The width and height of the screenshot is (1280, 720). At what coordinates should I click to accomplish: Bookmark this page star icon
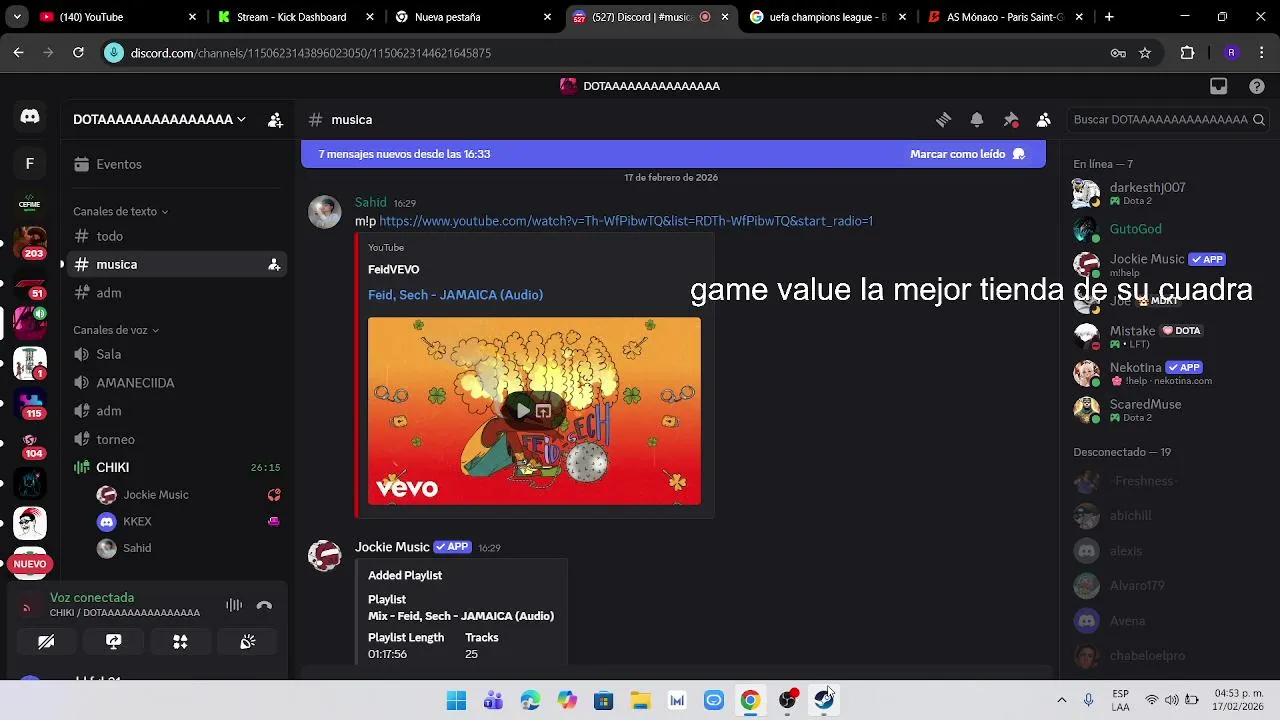pyautogui.click(x=1145, y=53)
